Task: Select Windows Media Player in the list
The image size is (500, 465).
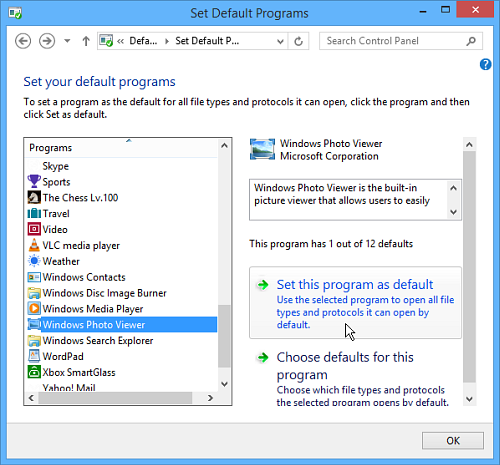Action: [x=93, y=309]
